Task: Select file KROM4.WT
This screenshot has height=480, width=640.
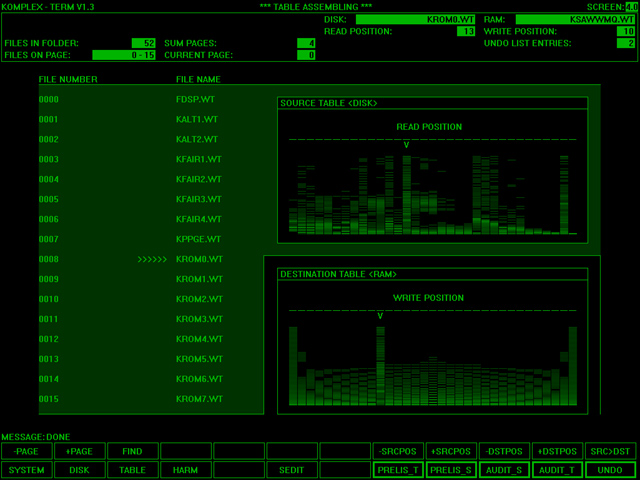Action: point(200,339)
